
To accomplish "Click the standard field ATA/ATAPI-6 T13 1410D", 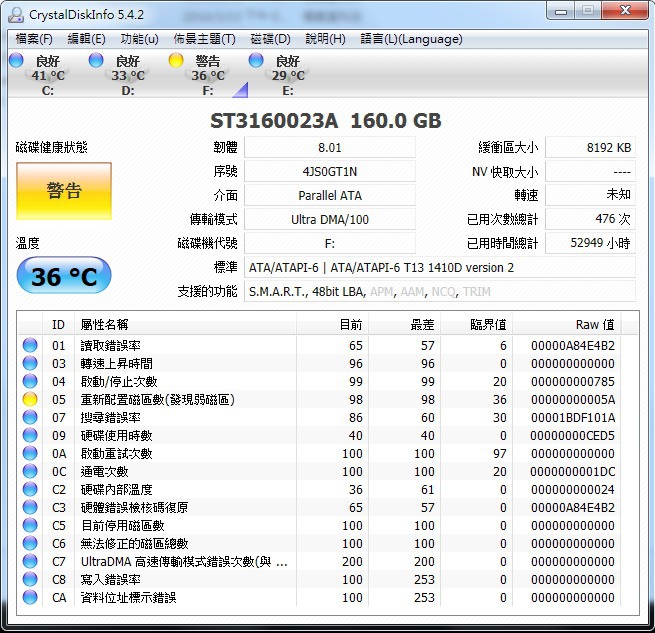I will (439, 267).
